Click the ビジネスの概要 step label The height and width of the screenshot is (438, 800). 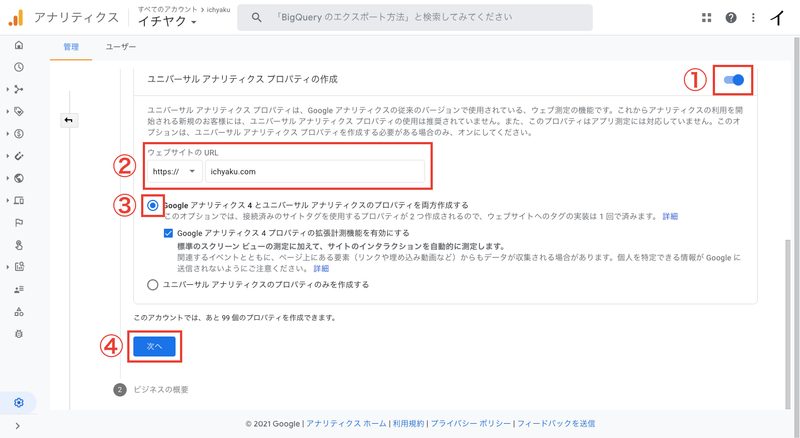(161, 390)
